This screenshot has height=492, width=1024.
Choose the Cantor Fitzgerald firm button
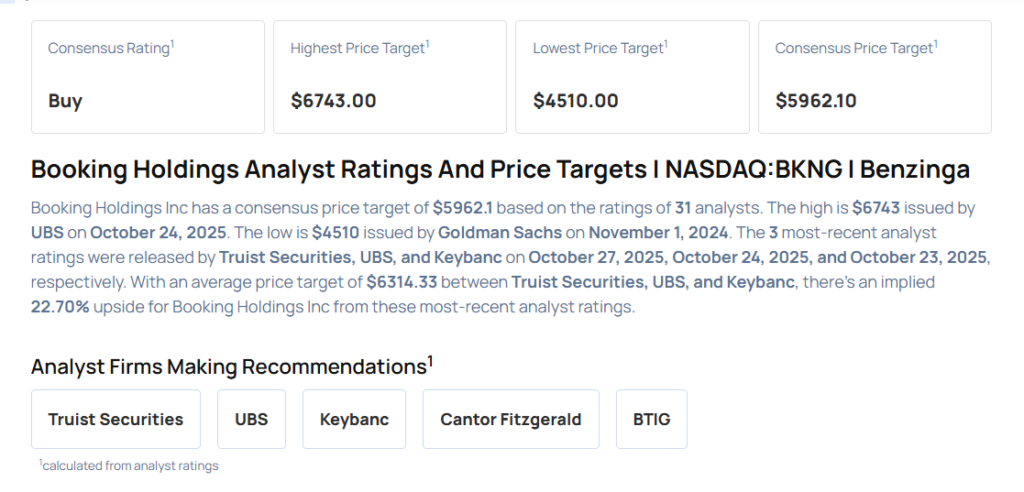(511, 419)
